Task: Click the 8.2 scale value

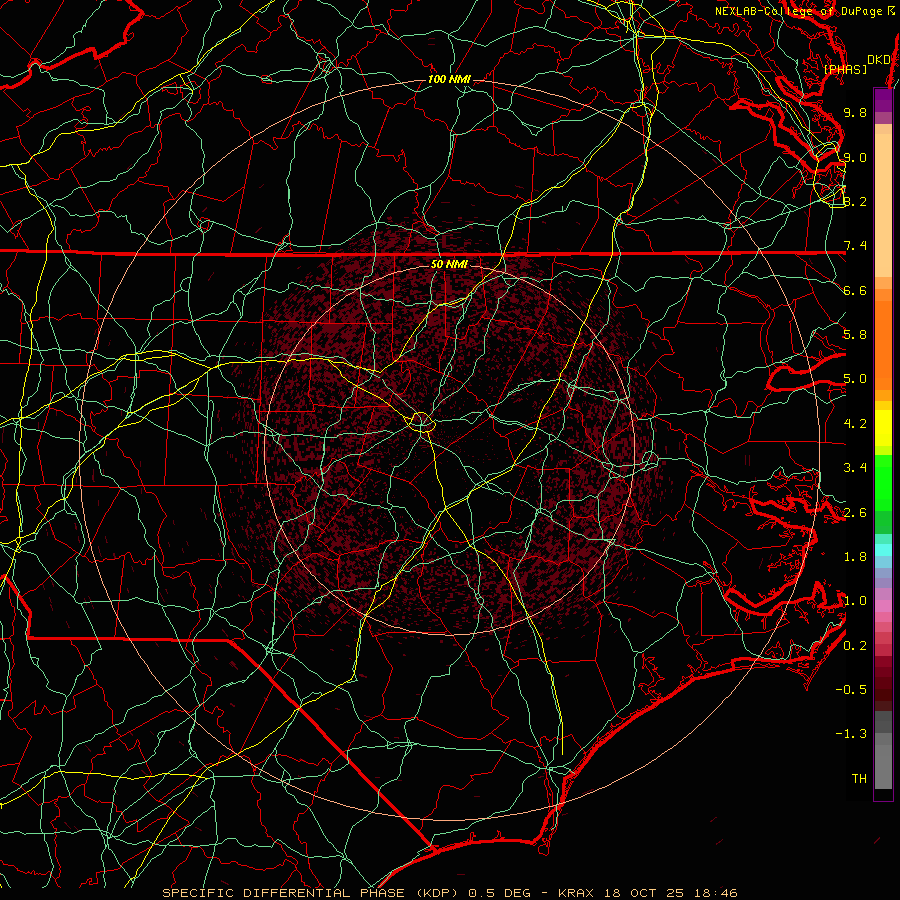Action: pyautogui.click(x=855, y=201)
